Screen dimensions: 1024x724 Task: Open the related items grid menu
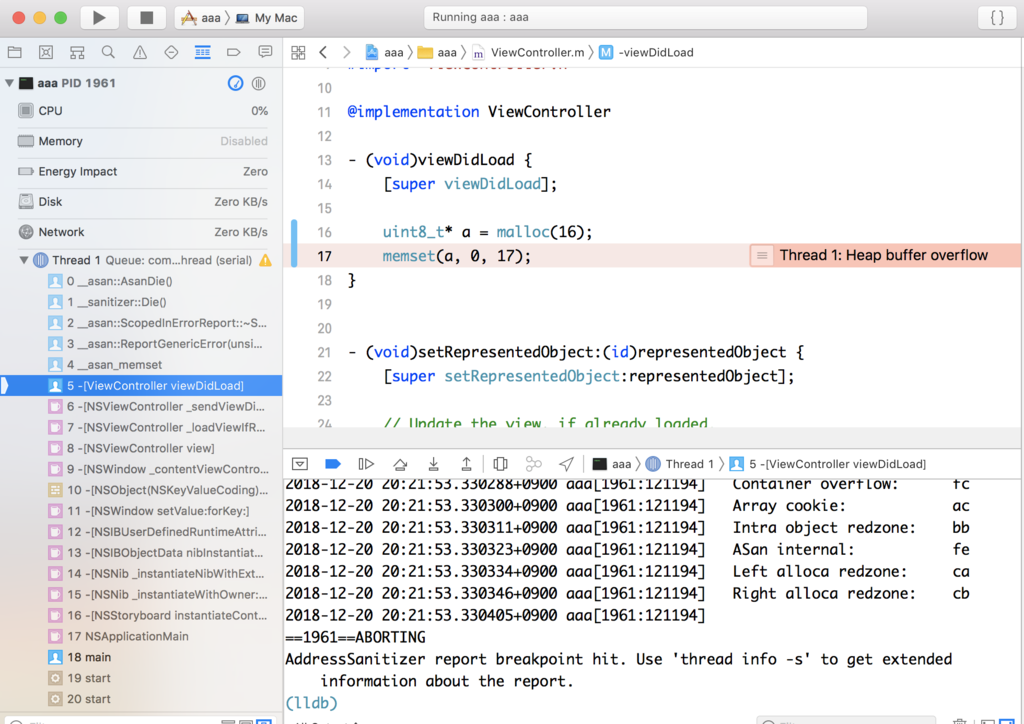(298, 52)
